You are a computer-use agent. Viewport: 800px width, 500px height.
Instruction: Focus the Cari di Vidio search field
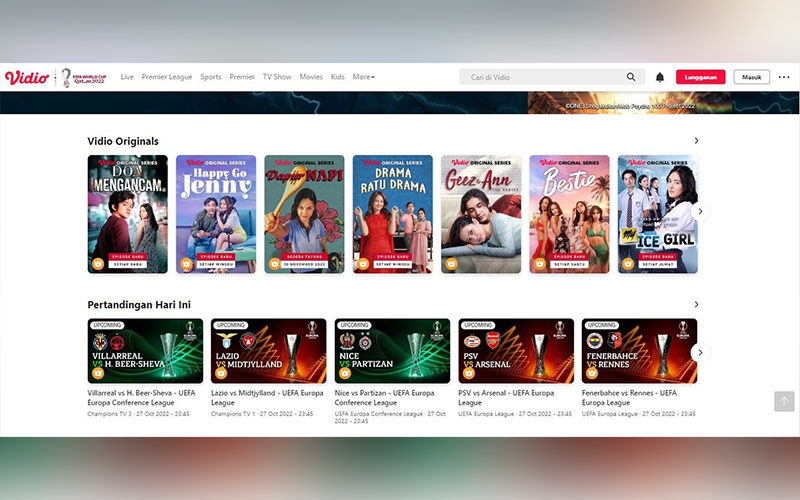pos(540,77)
